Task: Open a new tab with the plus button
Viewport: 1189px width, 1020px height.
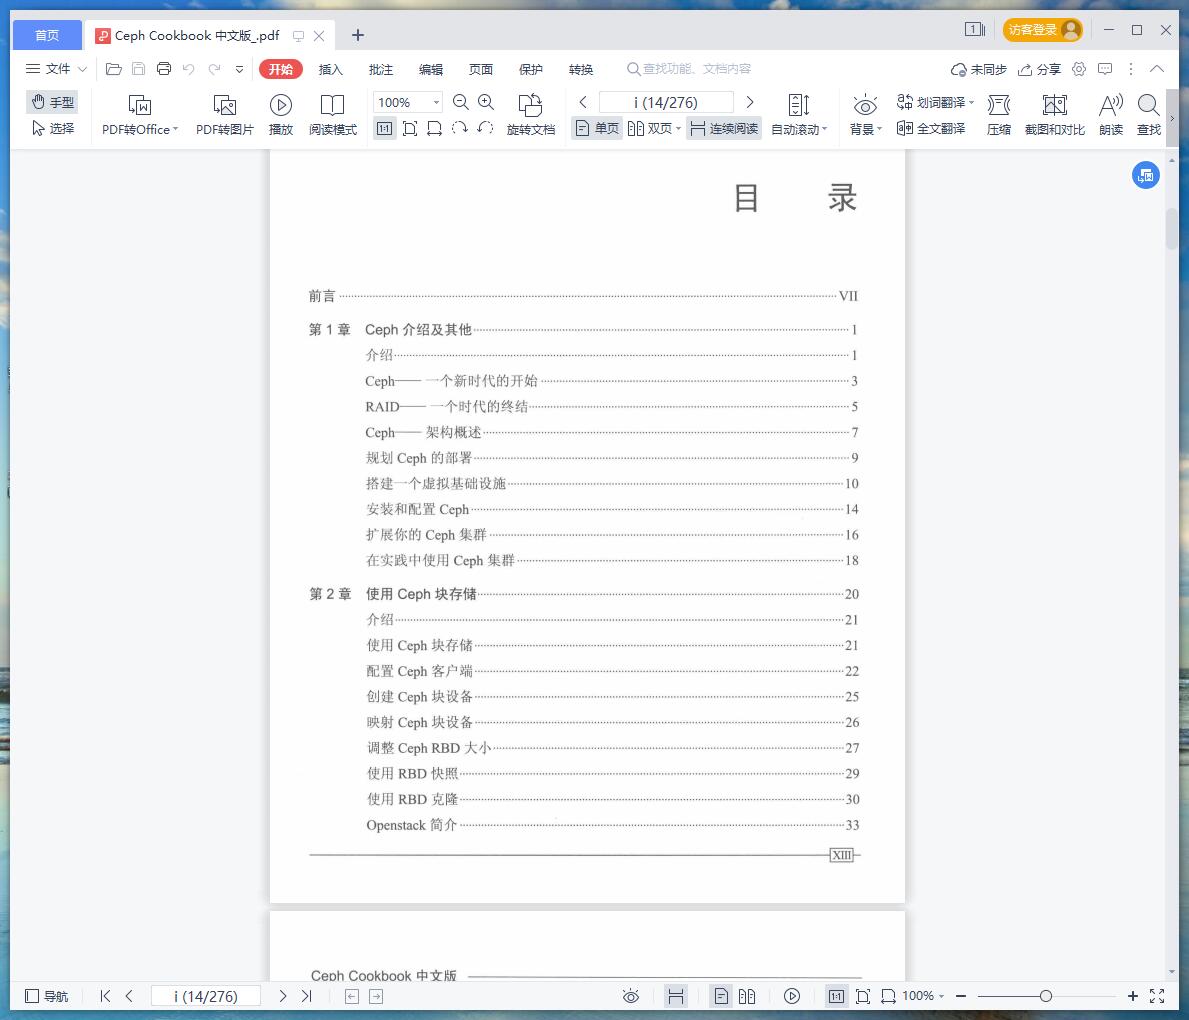Action: (x=358, y=35)
